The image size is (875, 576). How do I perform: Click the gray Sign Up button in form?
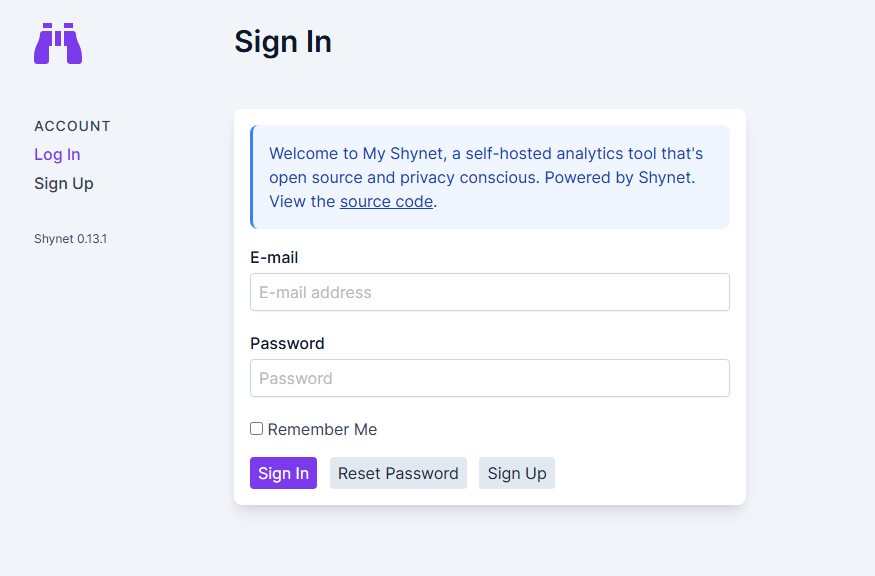(x=517, y=473)
